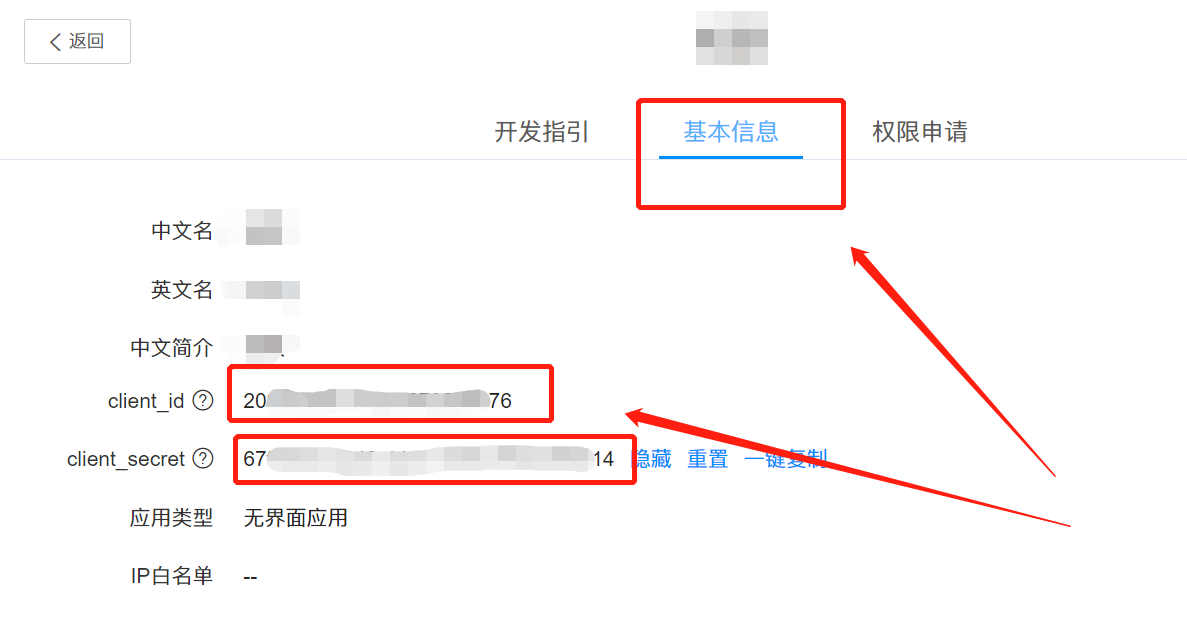Open the 开发指引 tab
Viewport: 1187px width, 638px height.
pos(541,132)
